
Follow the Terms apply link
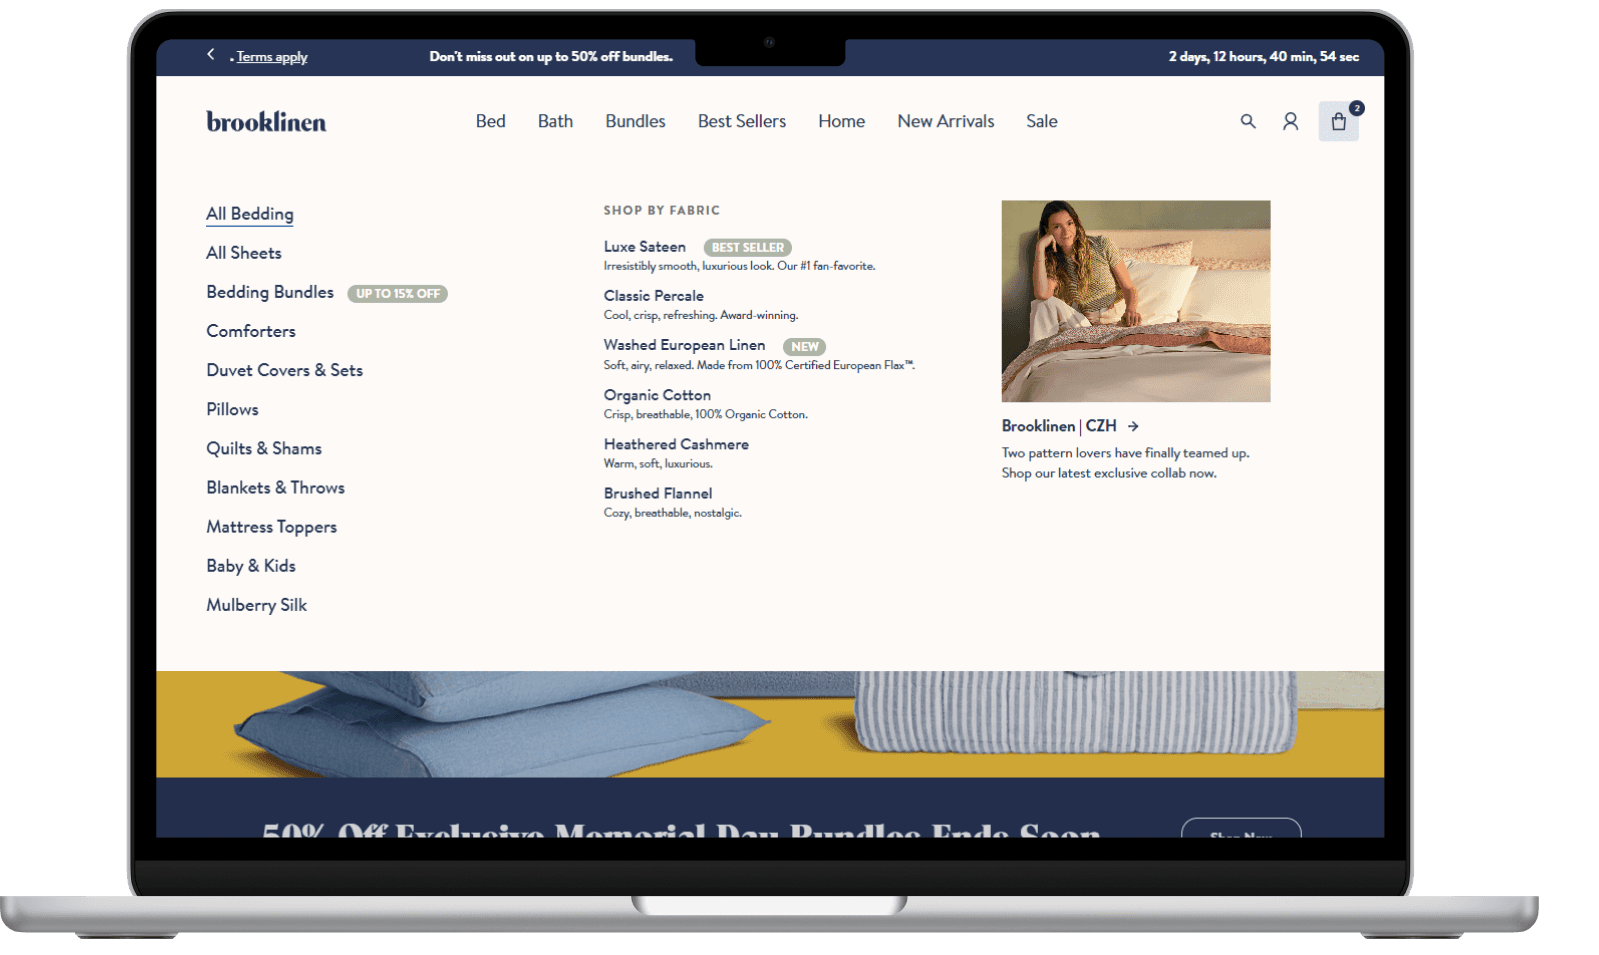(272, 57)
